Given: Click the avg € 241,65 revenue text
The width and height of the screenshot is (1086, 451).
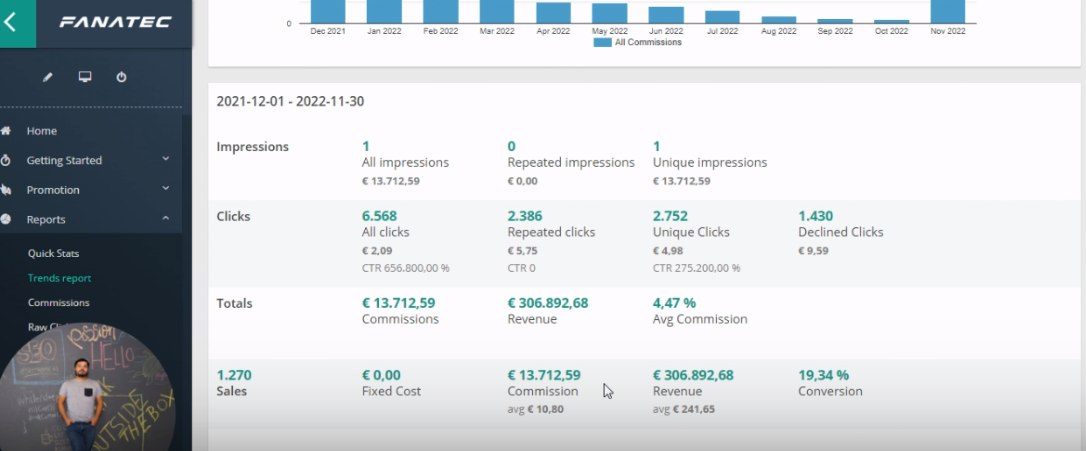Looking at the screenshot, I should click(x=684, y=409).
